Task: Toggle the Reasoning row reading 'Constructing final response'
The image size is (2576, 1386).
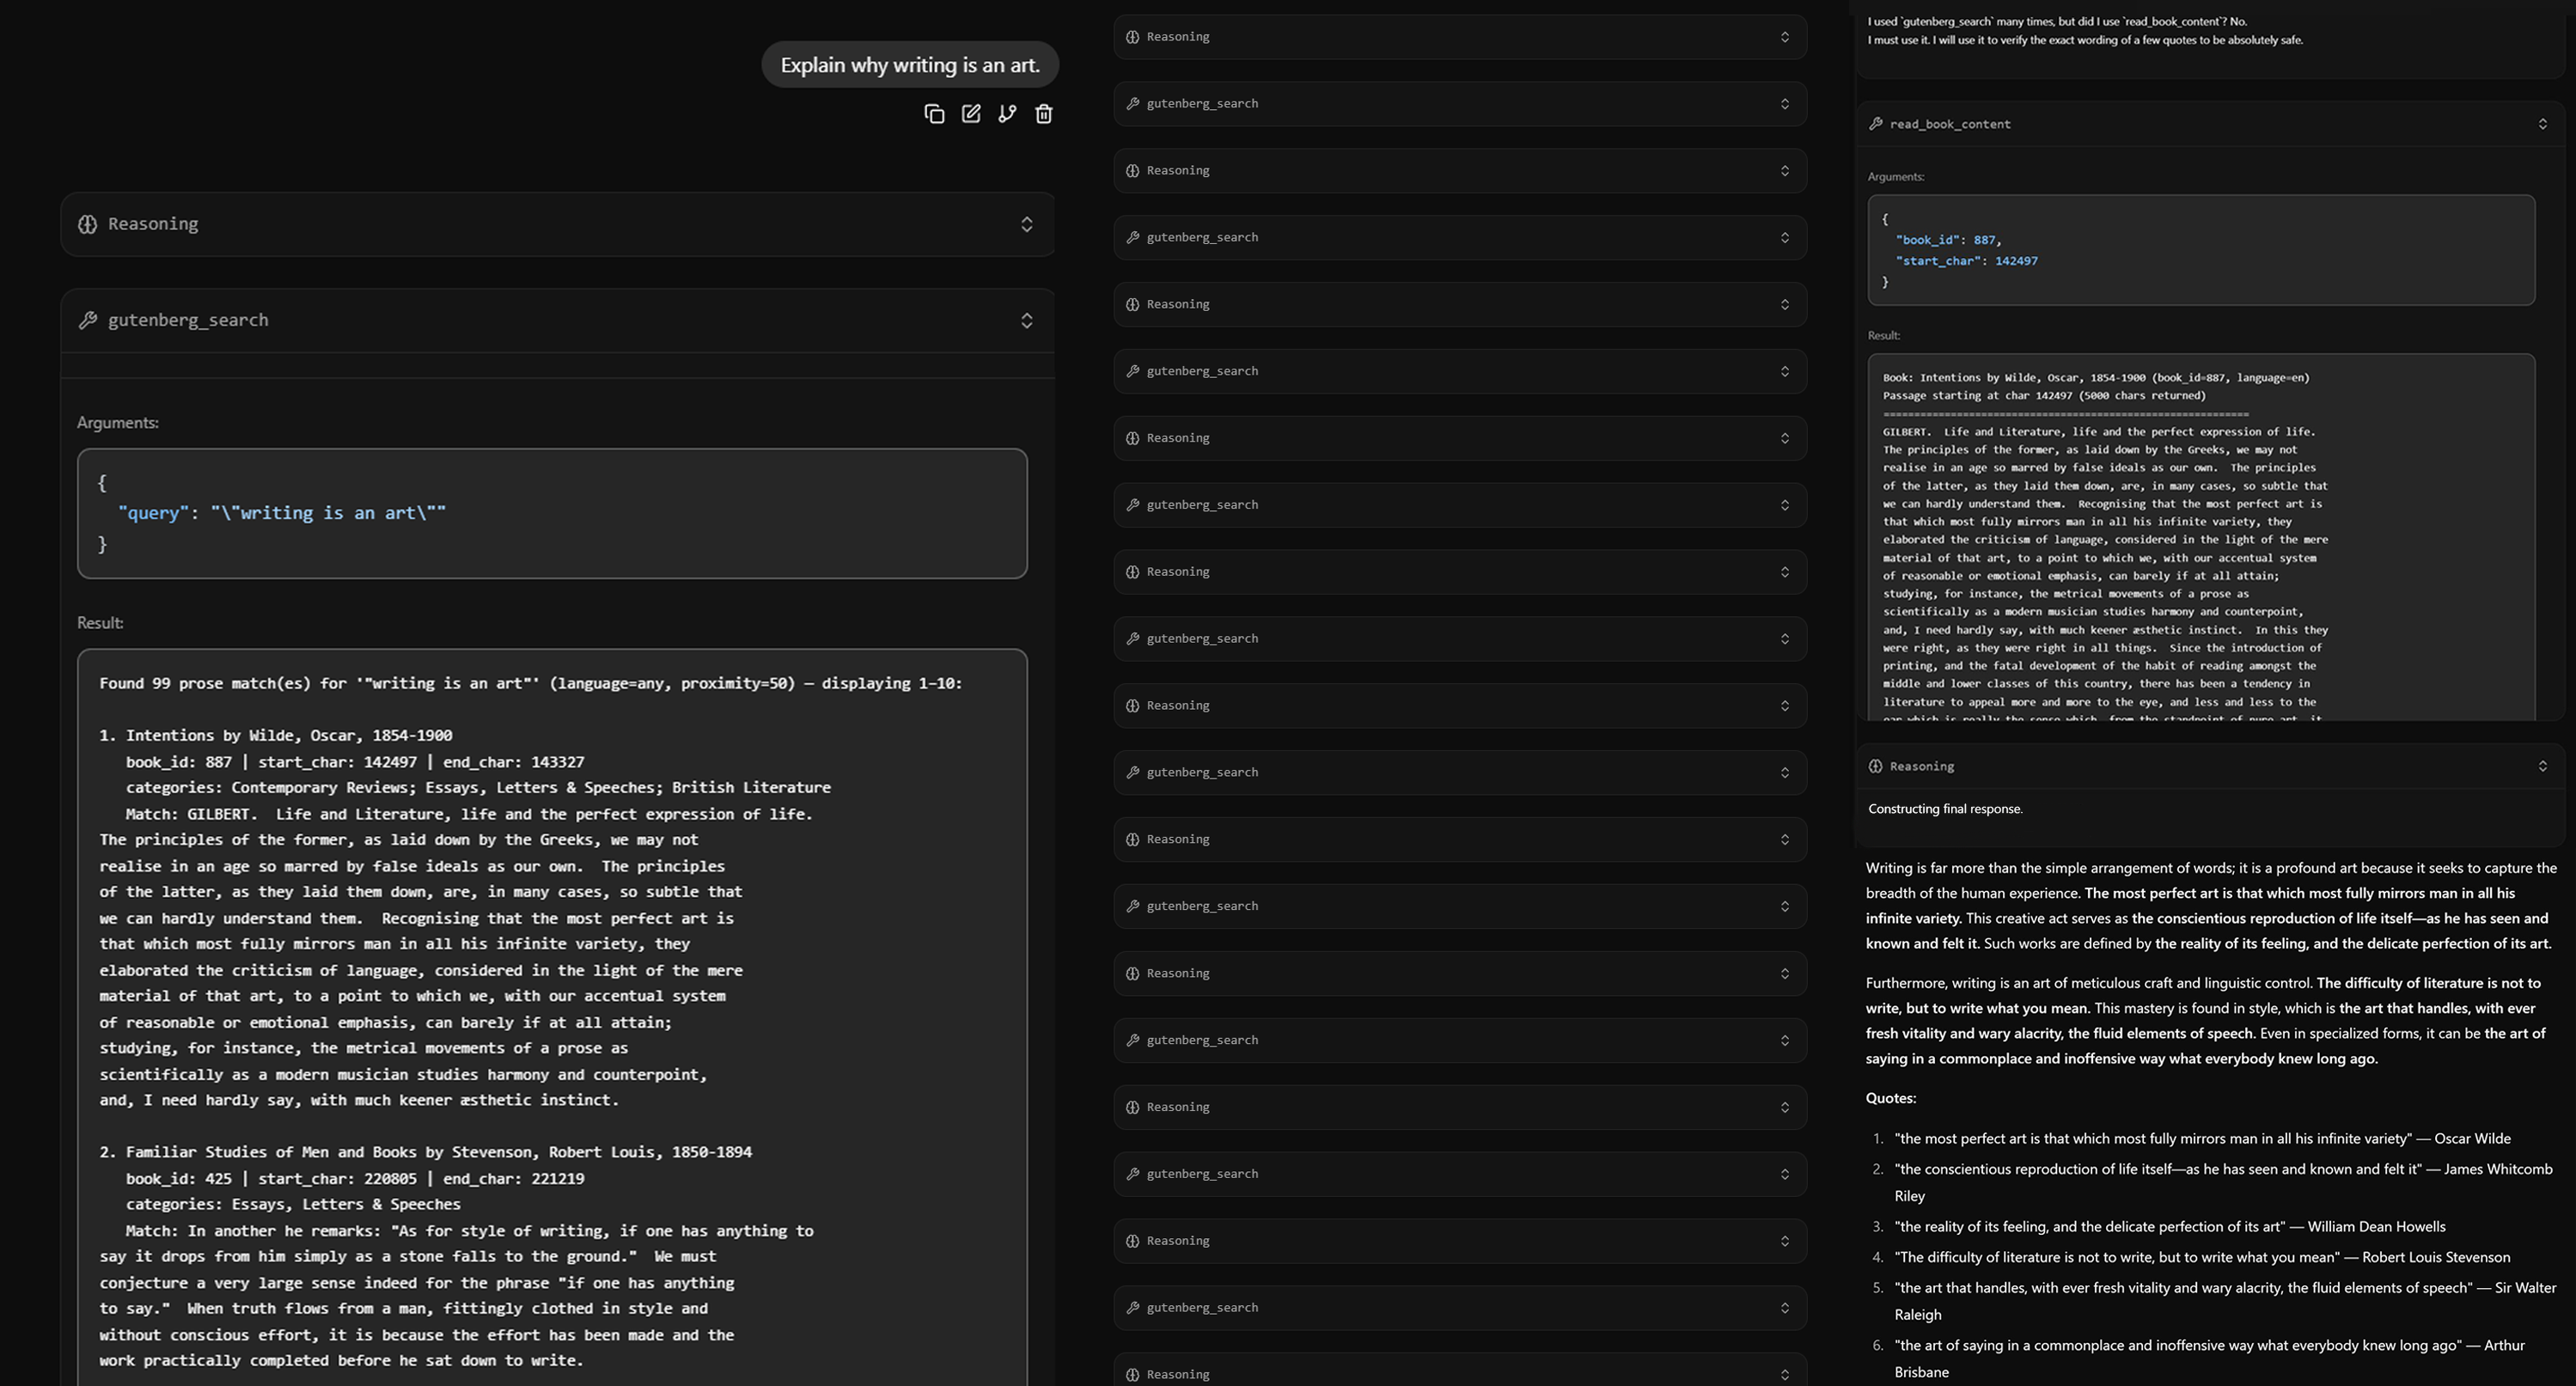Action: pos(2542,766)
